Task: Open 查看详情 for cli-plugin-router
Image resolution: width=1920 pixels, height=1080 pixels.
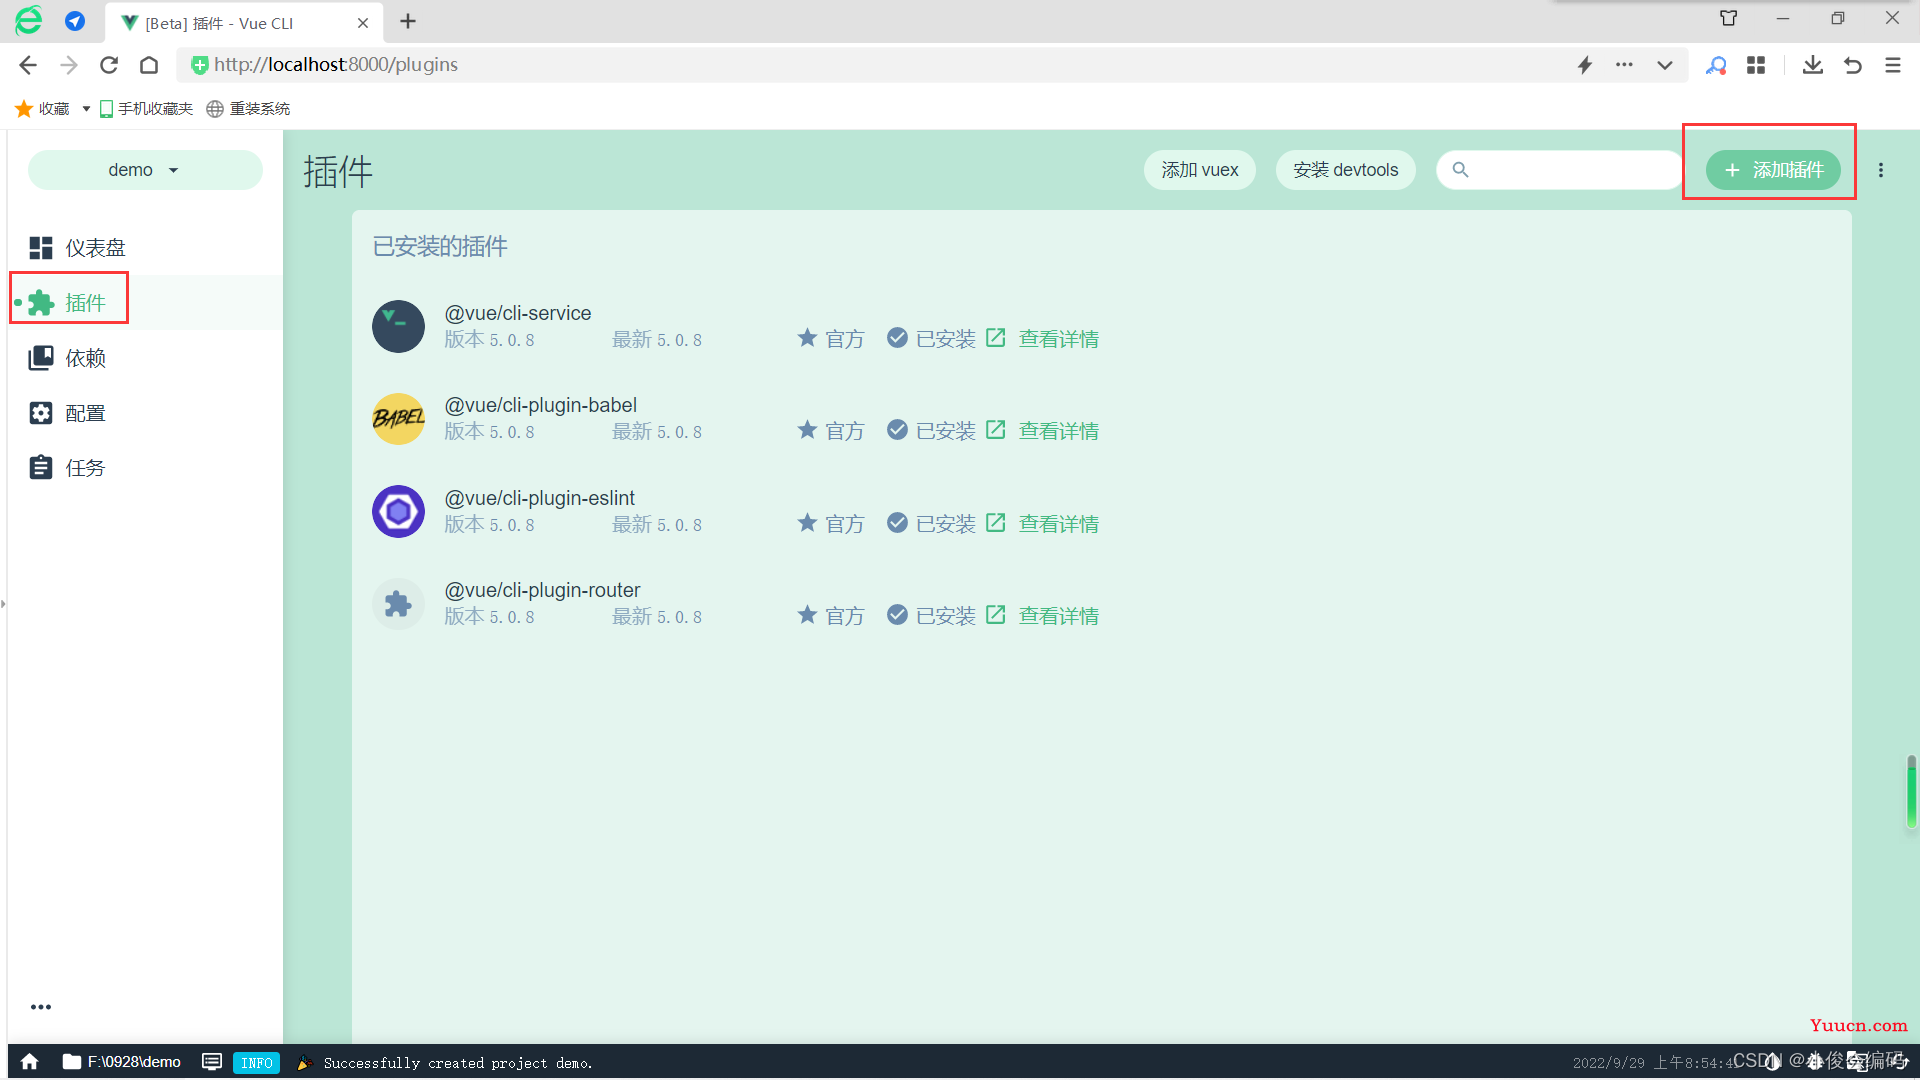Action: point(1042,616)
